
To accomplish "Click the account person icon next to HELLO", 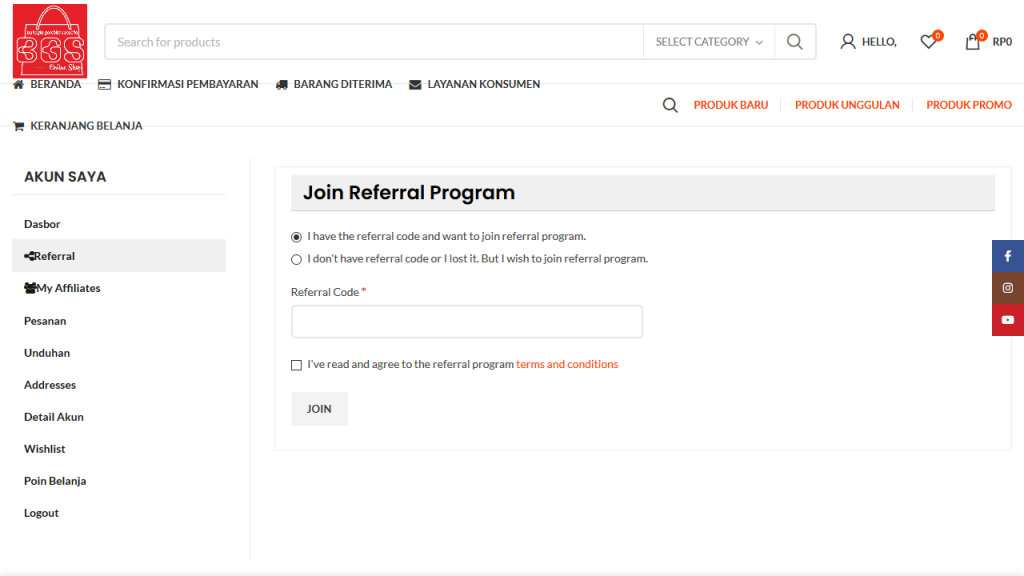I will [846, 41].
